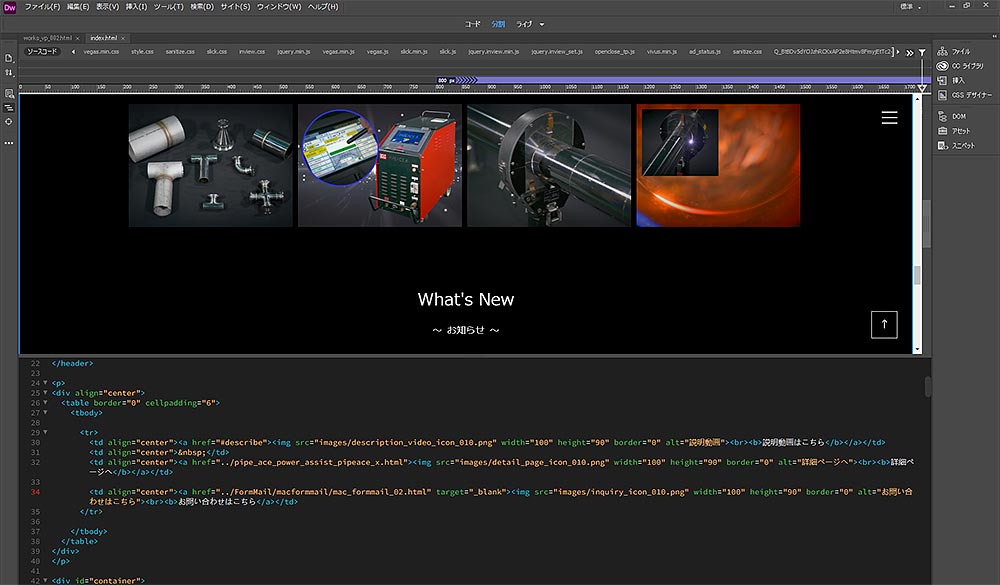This screenshot has height=585, width=1000.
Task: Switch to works_vp_002.html document tab
Action: (x=47, y=38)
